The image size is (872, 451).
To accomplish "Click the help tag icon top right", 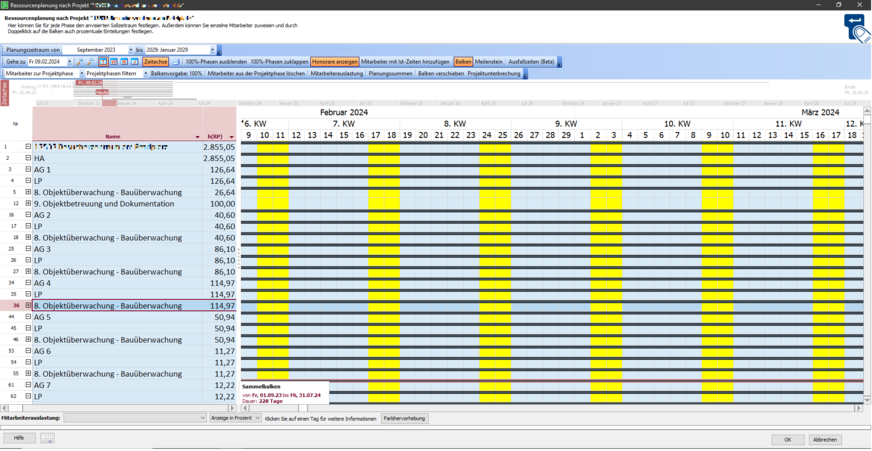I will click(x=856, y=27).
